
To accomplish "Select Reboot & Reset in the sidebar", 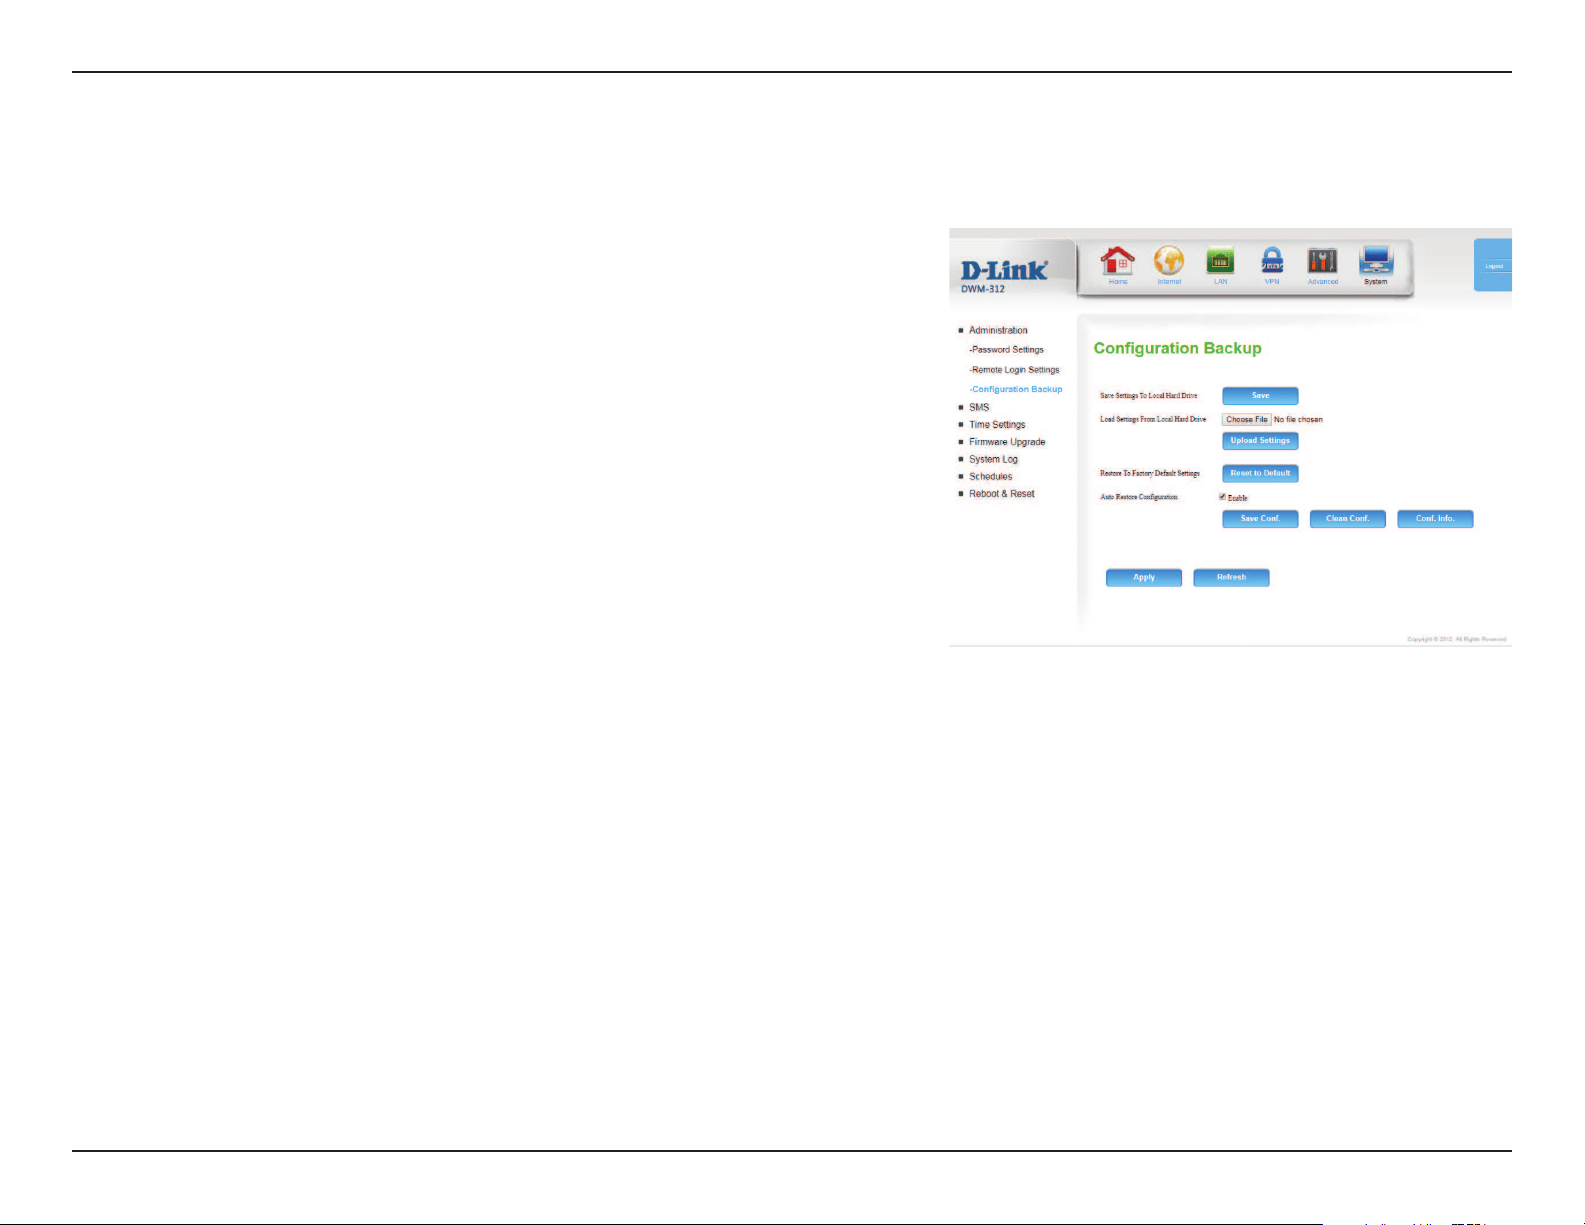I will point(1001,494).
